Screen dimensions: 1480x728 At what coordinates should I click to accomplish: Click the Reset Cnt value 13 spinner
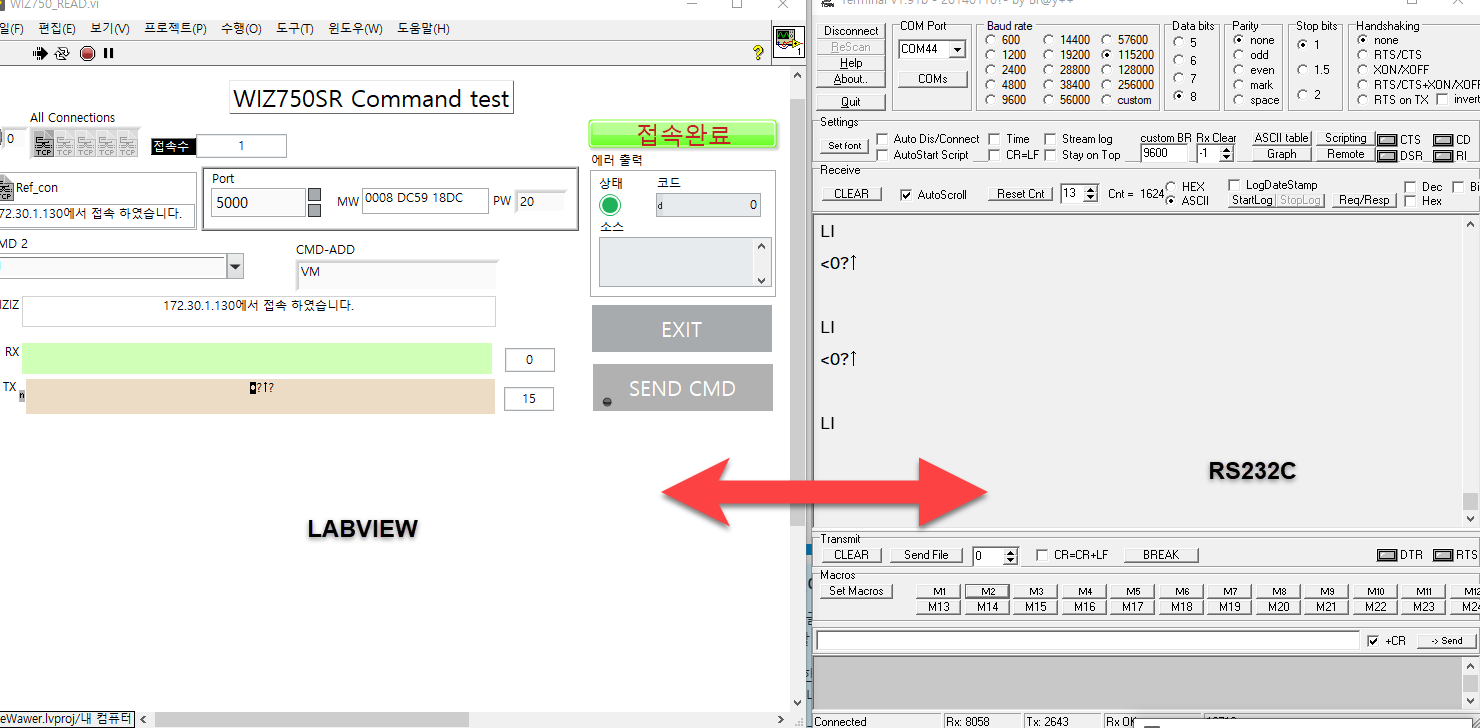pos(1090,194)
